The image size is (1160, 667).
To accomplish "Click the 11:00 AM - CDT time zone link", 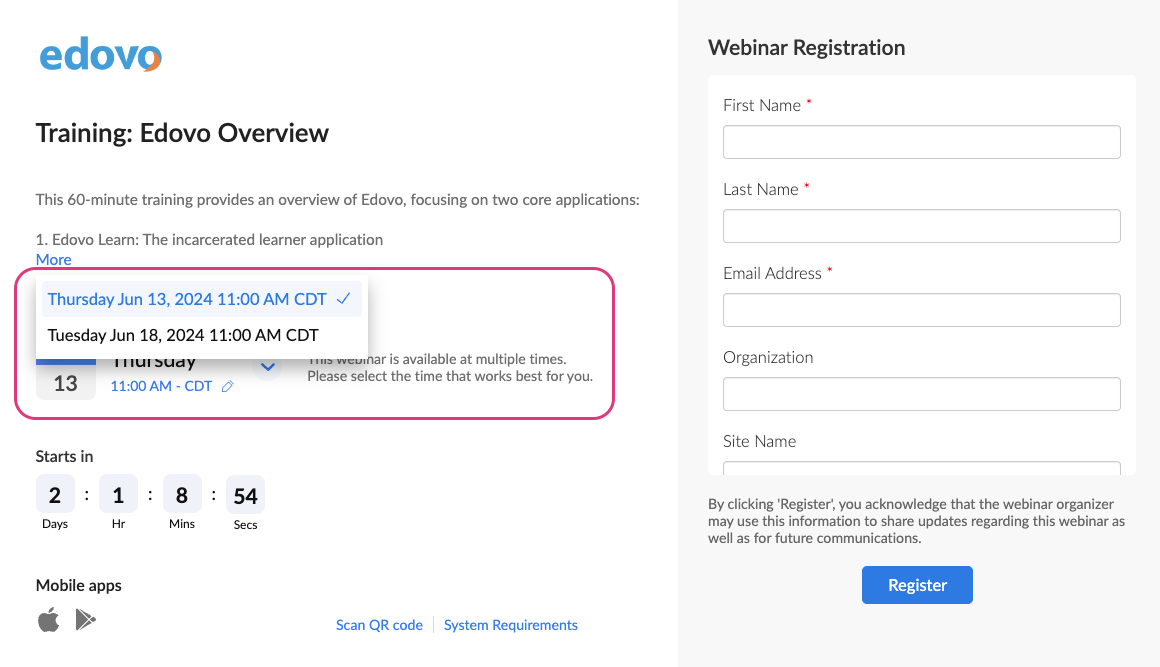I will [x=161, y=386].
